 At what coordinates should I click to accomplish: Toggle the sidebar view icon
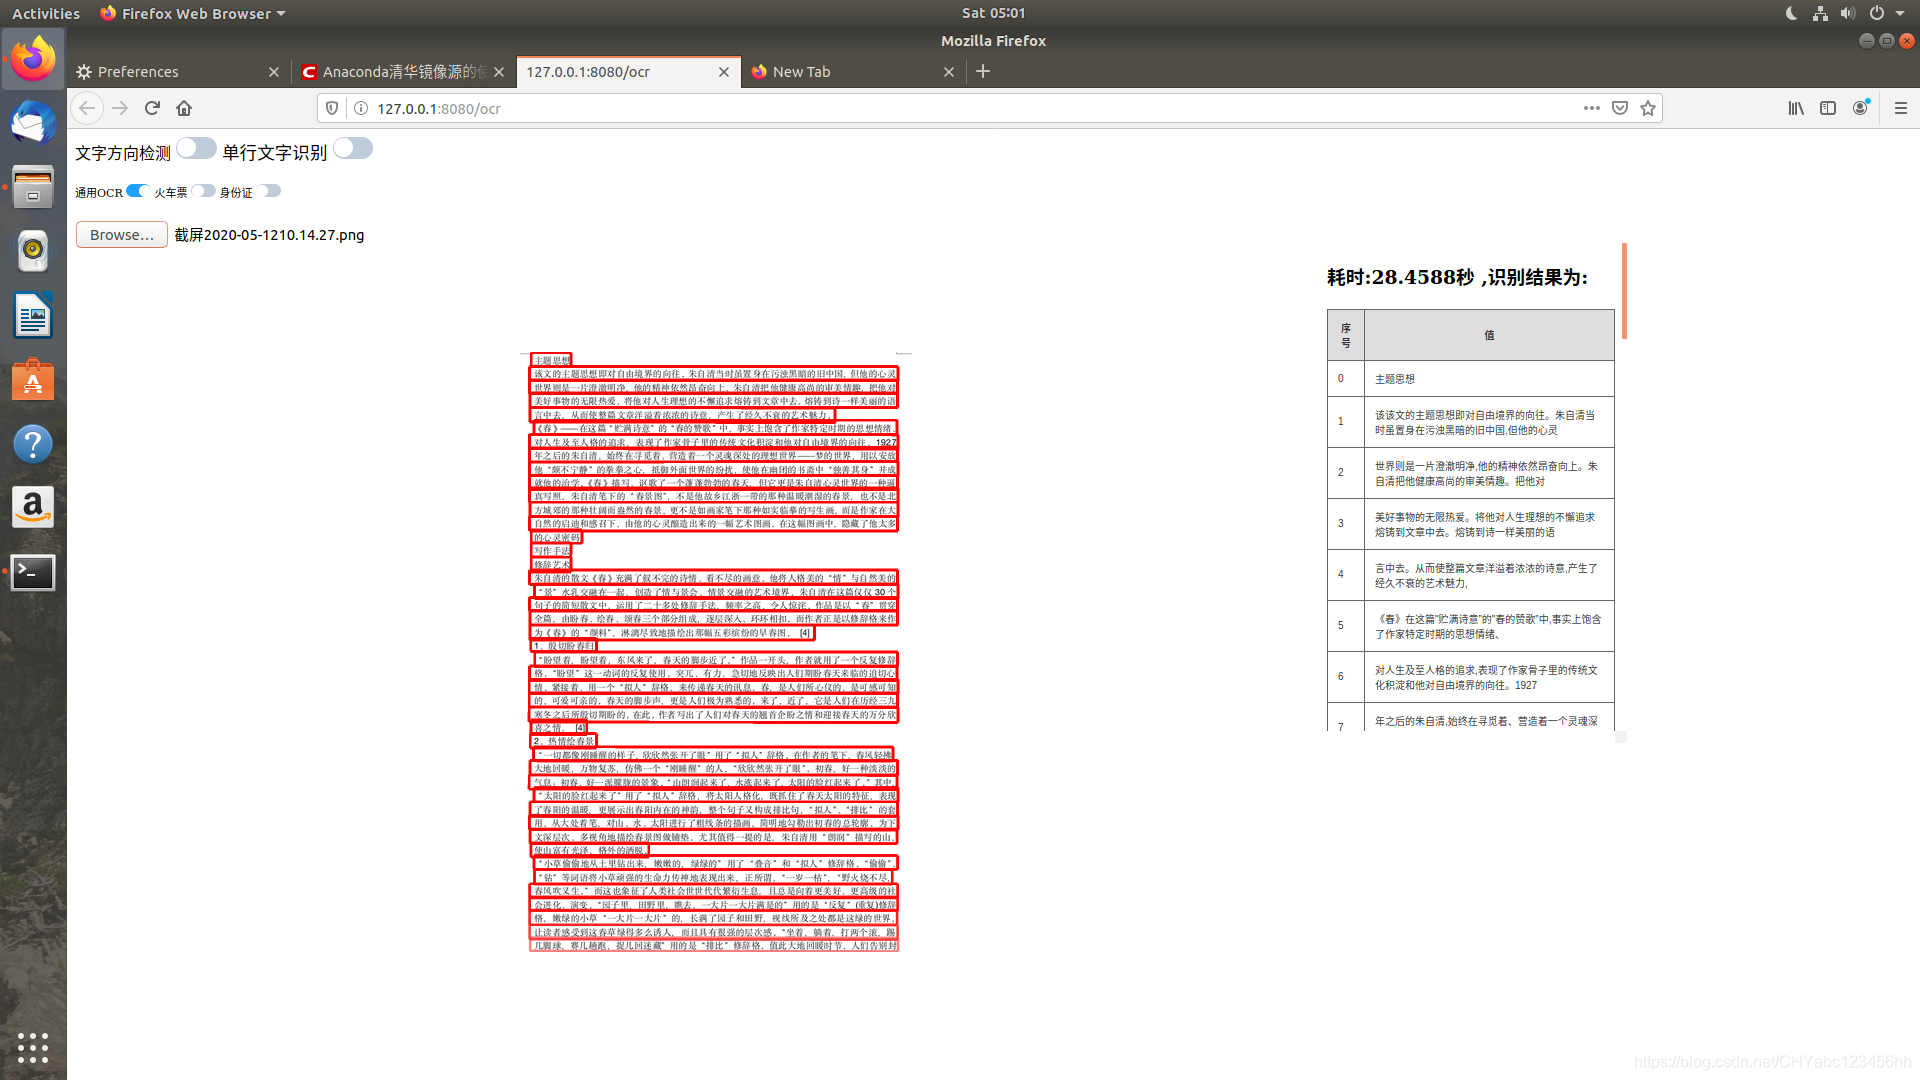1828,108
